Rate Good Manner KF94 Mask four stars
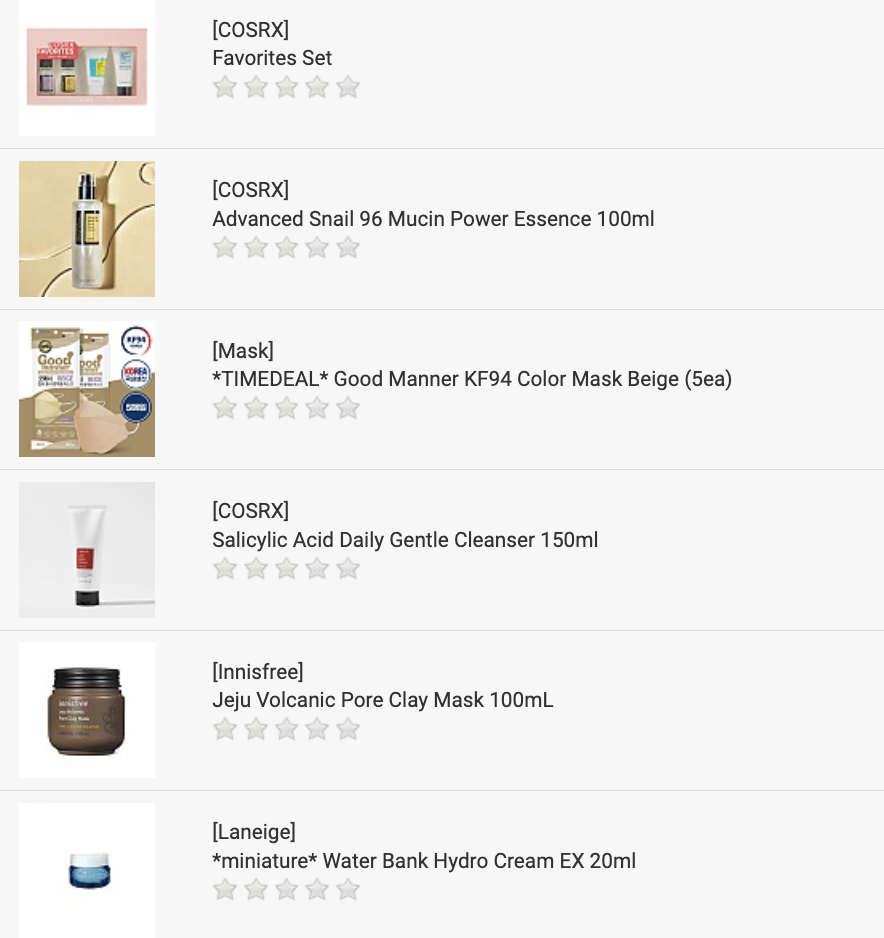 click(317, 408)
